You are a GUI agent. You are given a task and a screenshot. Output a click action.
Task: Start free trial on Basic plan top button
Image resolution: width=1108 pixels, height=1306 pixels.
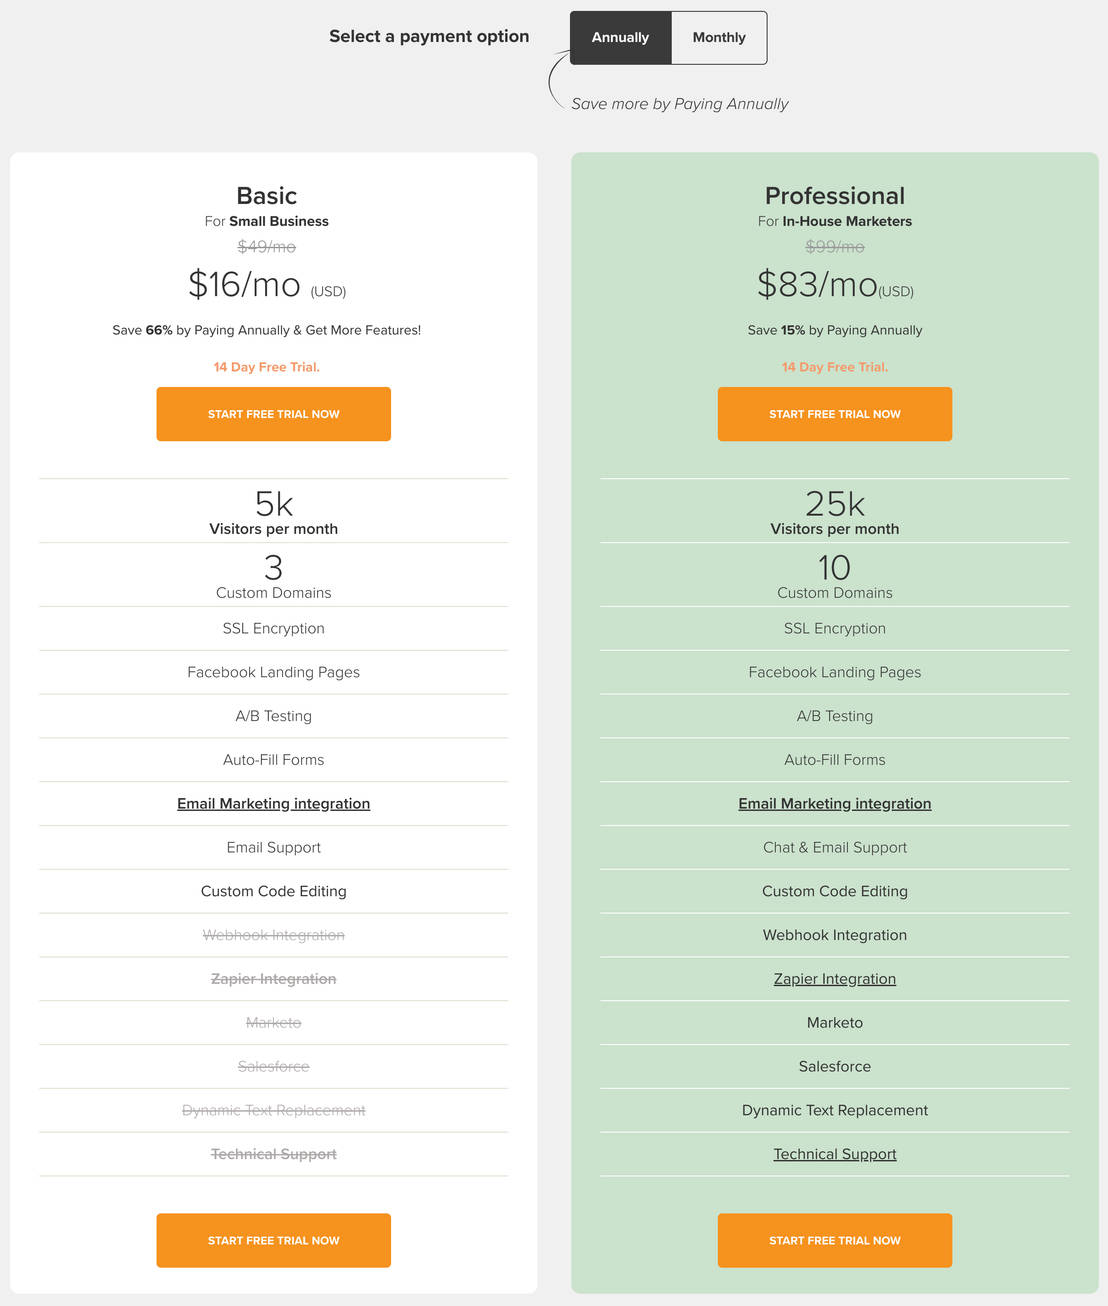point(273,414)
